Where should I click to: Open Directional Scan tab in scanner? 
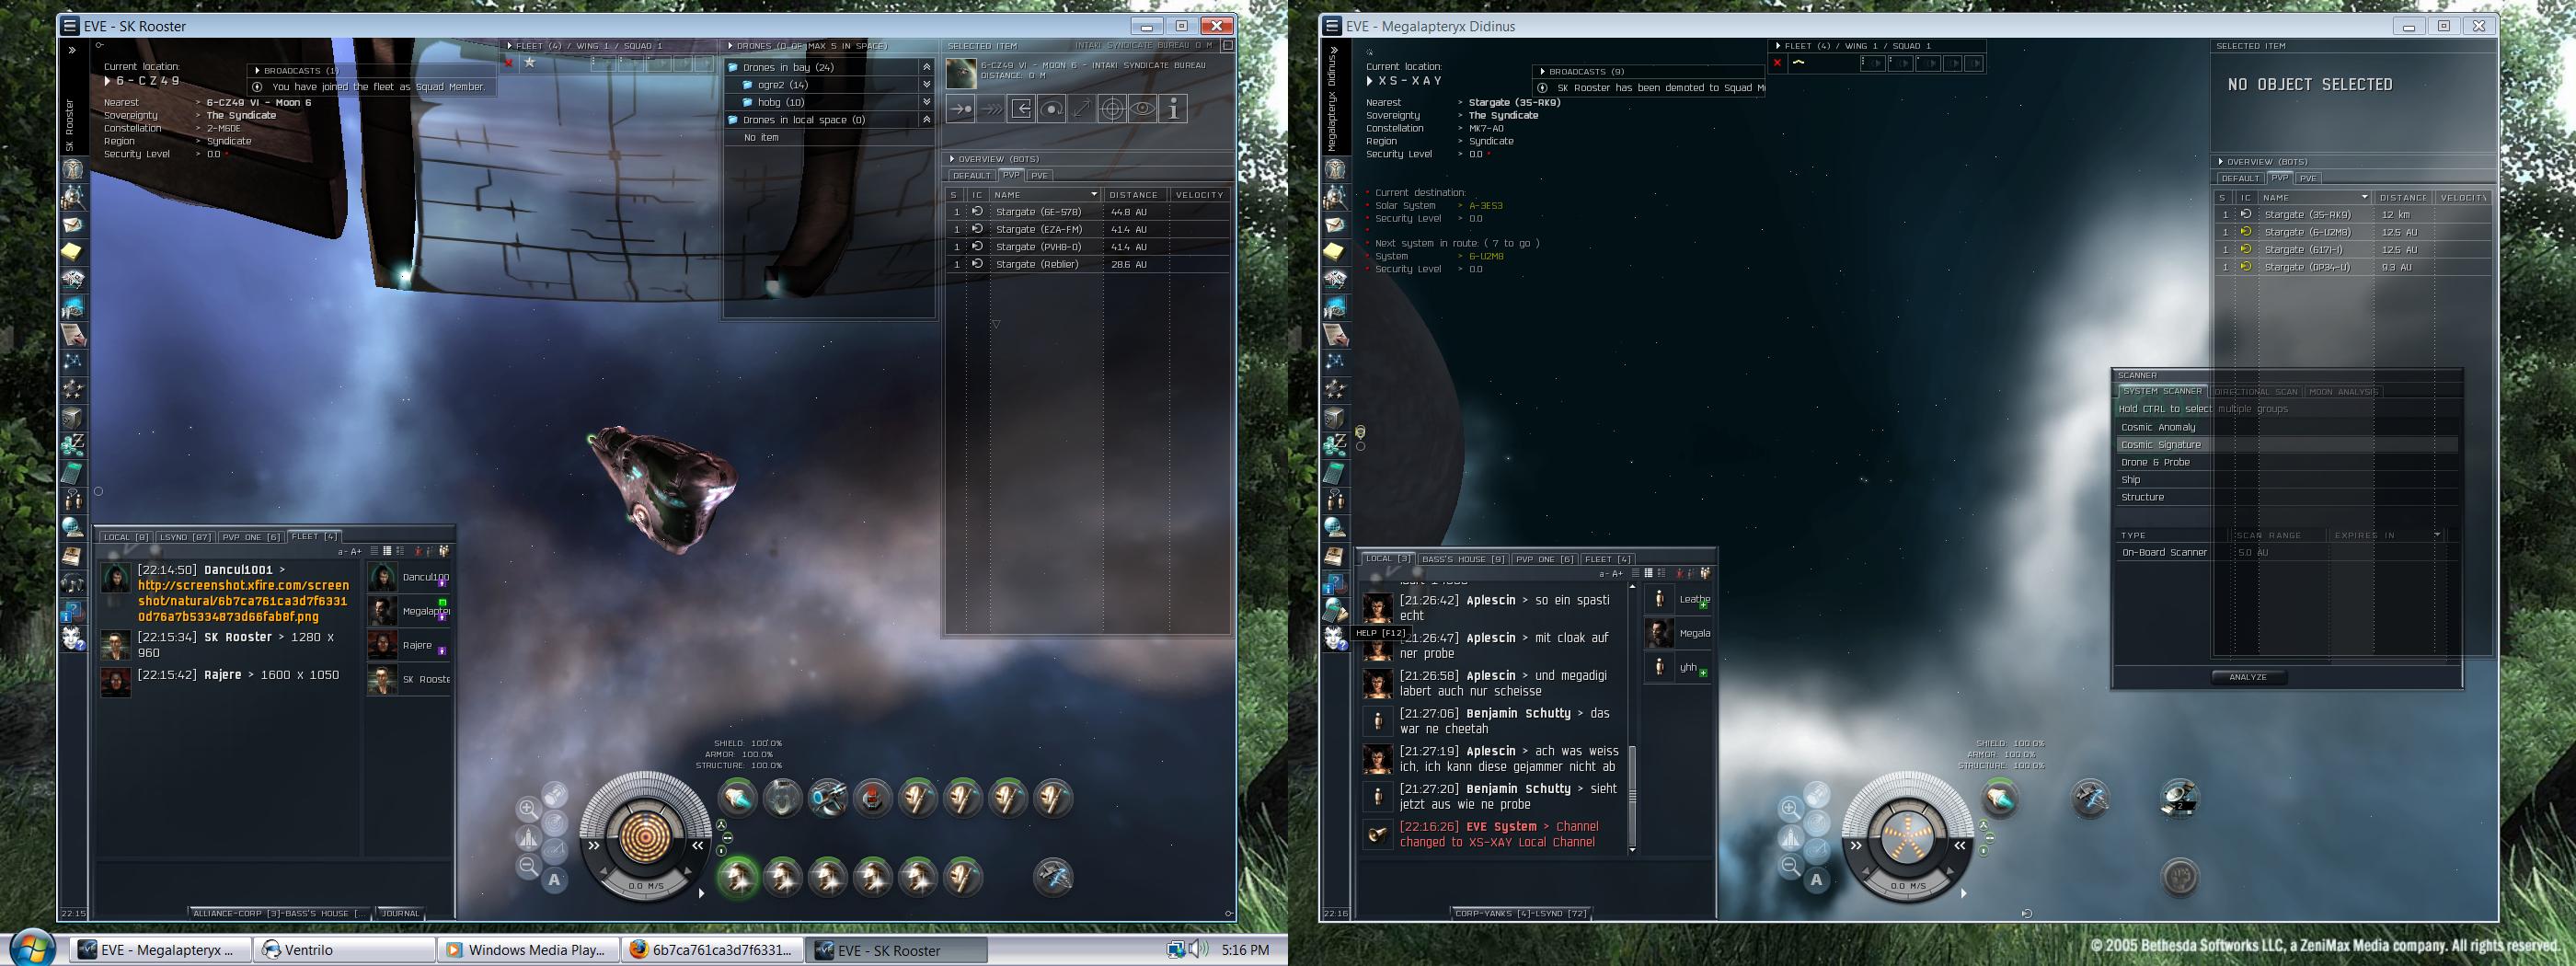2256,392
